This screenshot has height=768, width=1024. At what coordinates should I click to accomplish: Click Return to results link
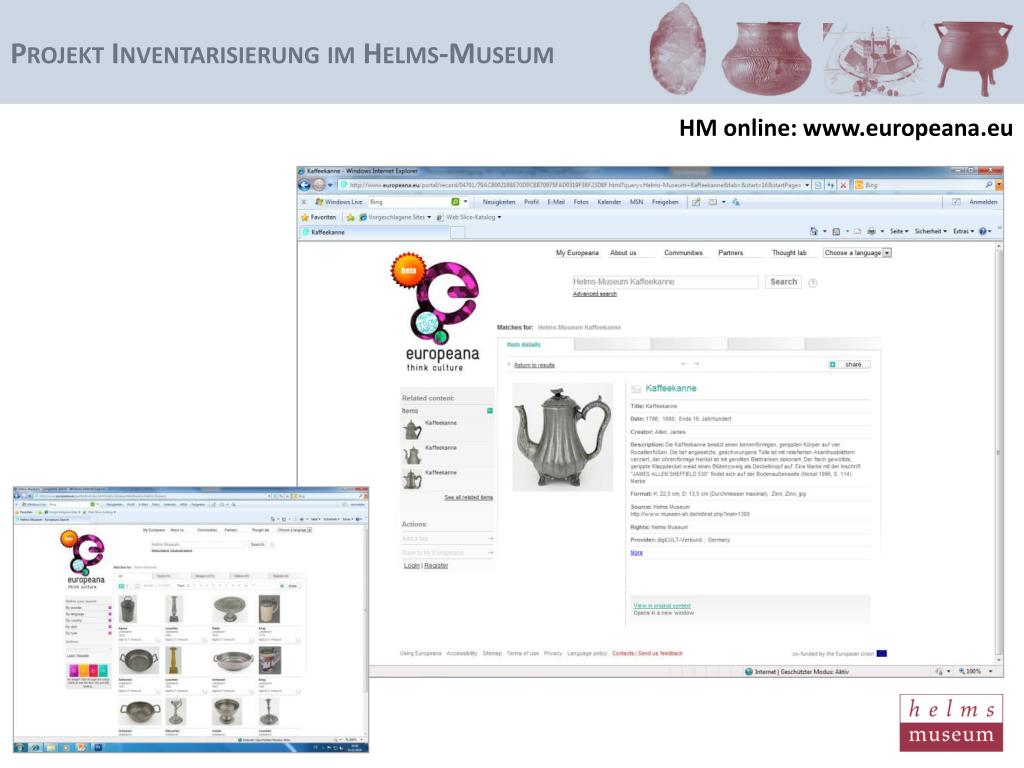[x=534, y=365]
